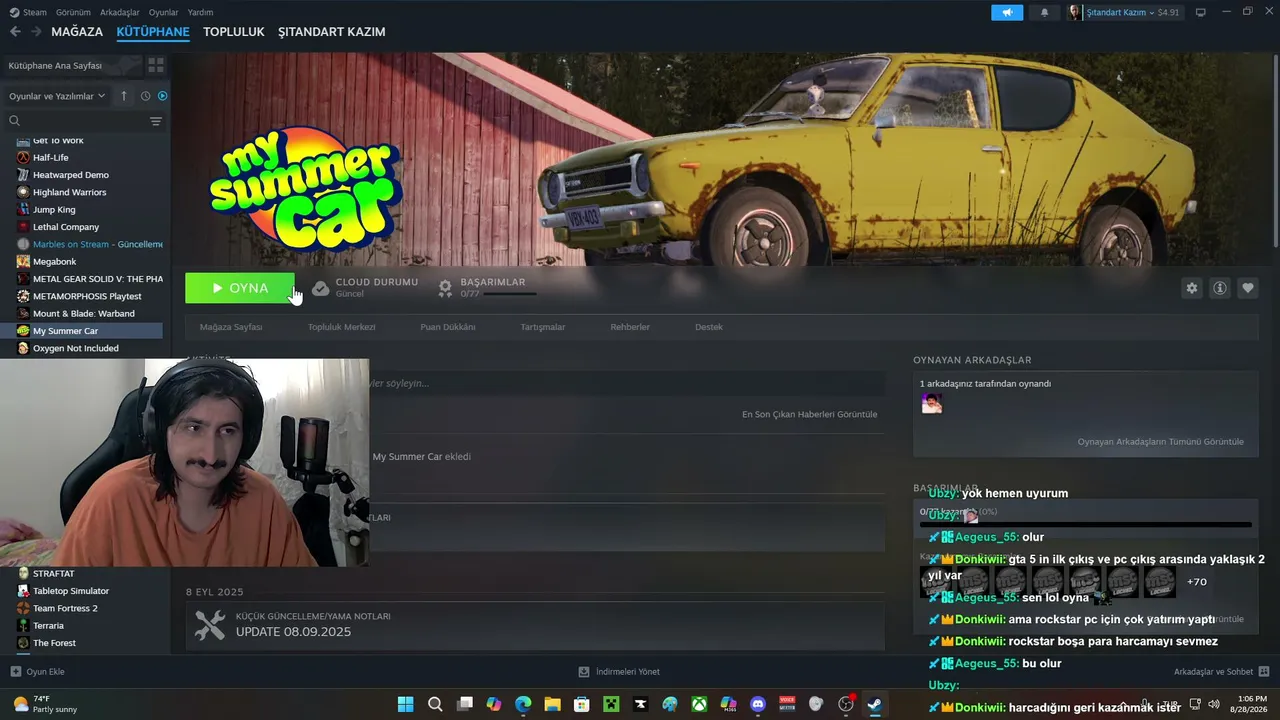Open the notifications bell
Viewport: 1280px width, 720px height.
click(x=1045, y=12)
